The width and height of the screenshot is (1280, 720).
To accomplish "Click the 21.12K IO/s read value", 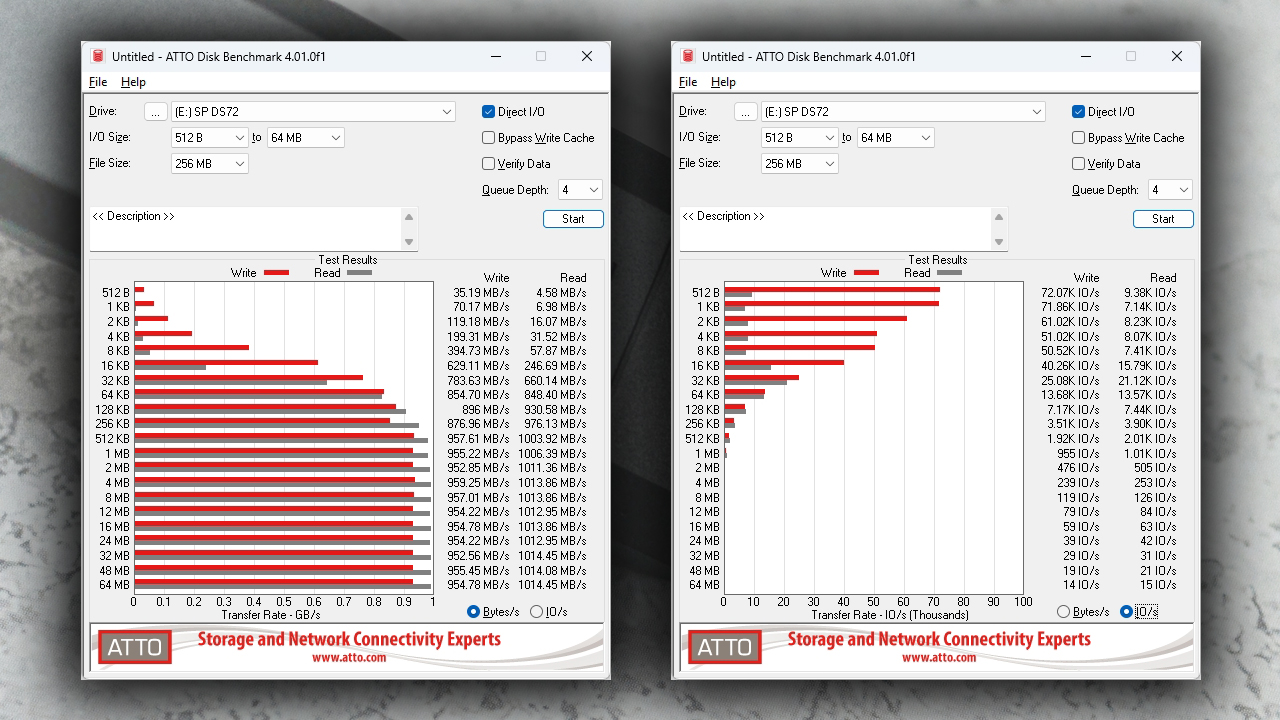I will pos(1148,381).
